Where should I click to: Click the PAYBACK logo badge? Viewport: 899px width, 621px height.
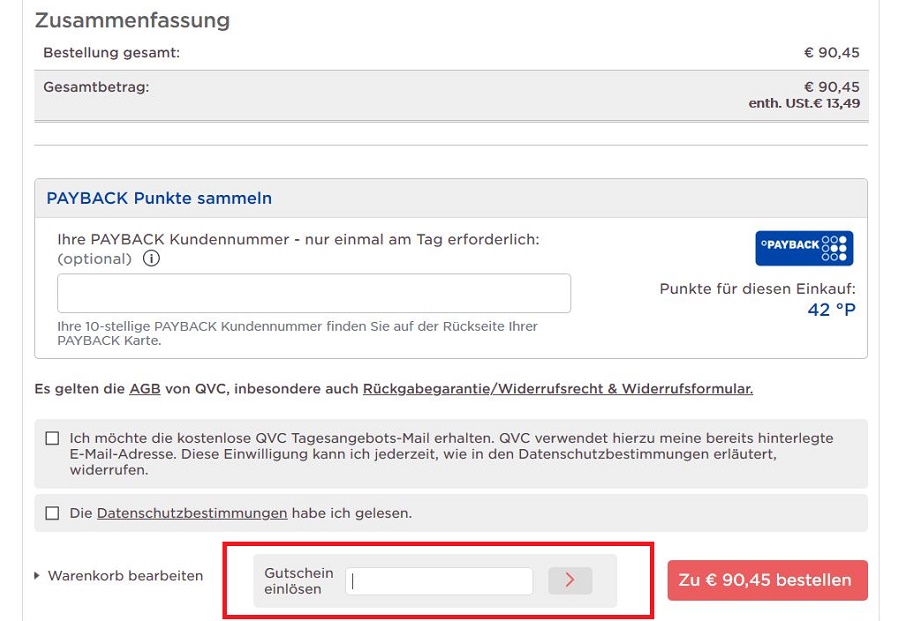tap(804, 248)
